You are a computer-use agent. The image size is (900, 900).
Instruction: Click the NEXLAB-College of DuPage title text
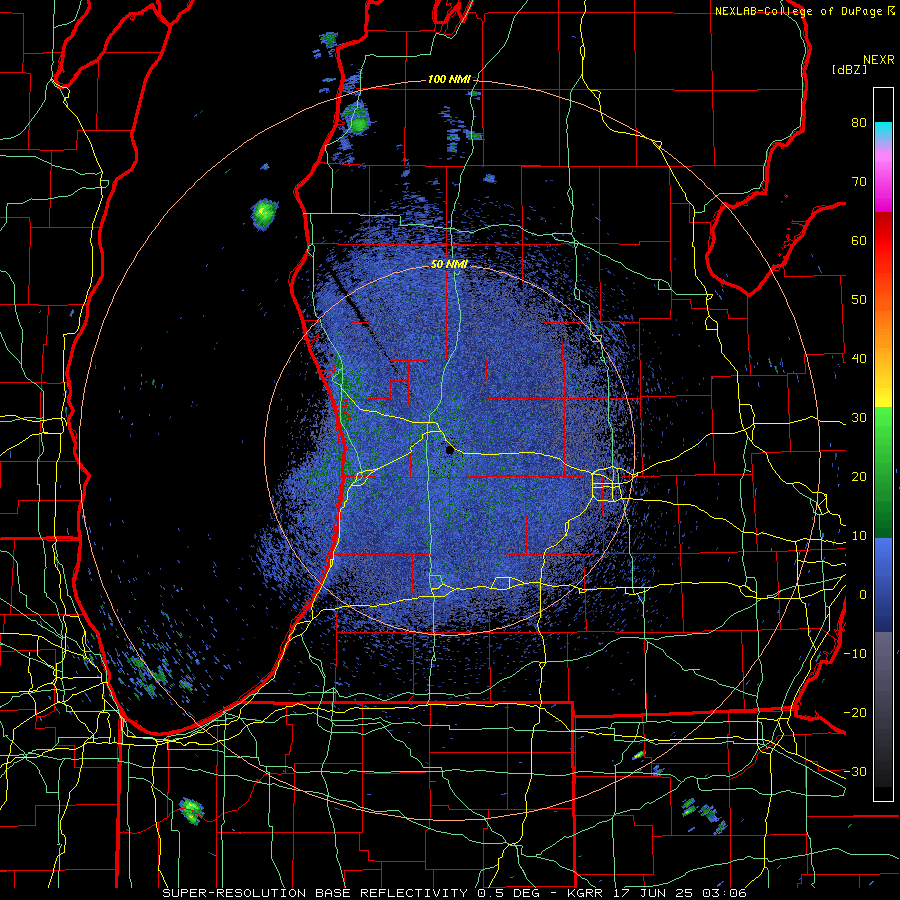point(799,11)
